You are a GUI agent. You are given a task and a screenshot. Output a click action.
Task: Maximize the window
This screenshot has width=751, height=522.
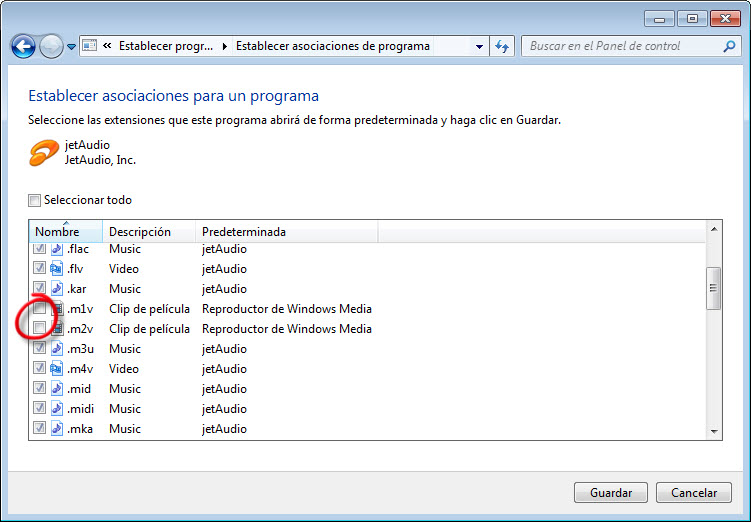692,19
